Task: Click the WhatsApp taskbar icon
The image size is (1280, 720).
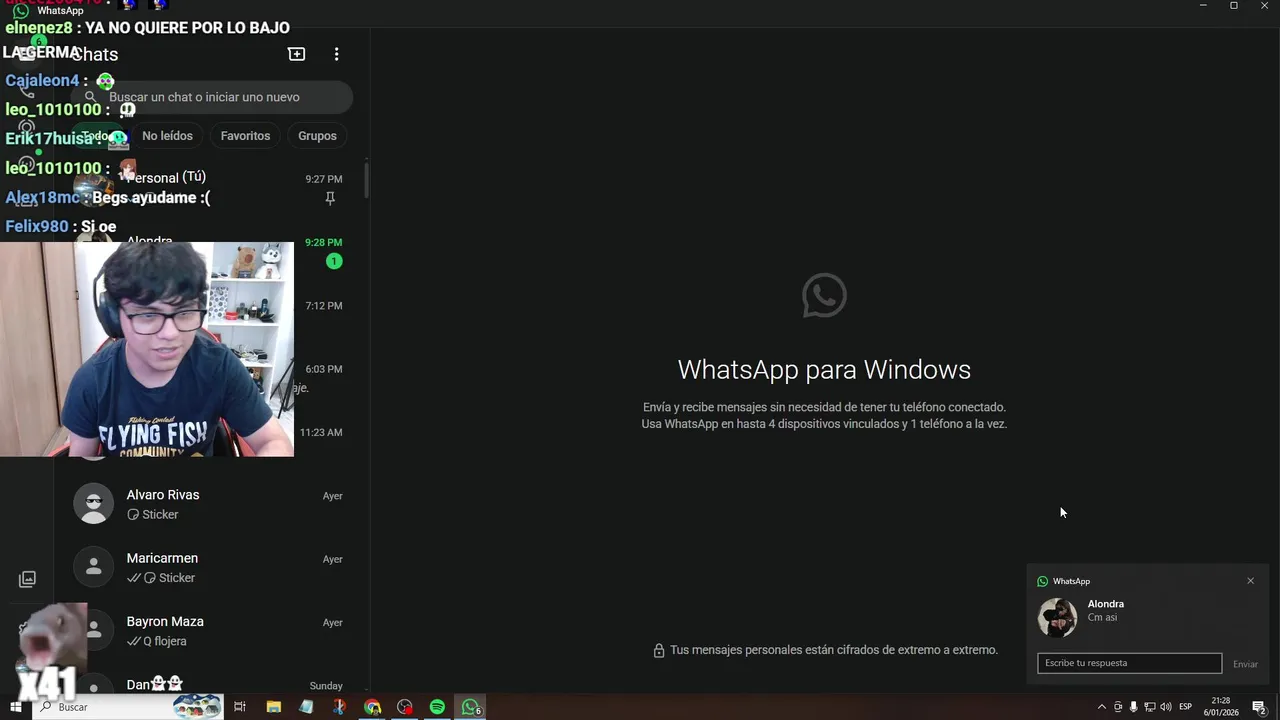Action: point(470,707)
